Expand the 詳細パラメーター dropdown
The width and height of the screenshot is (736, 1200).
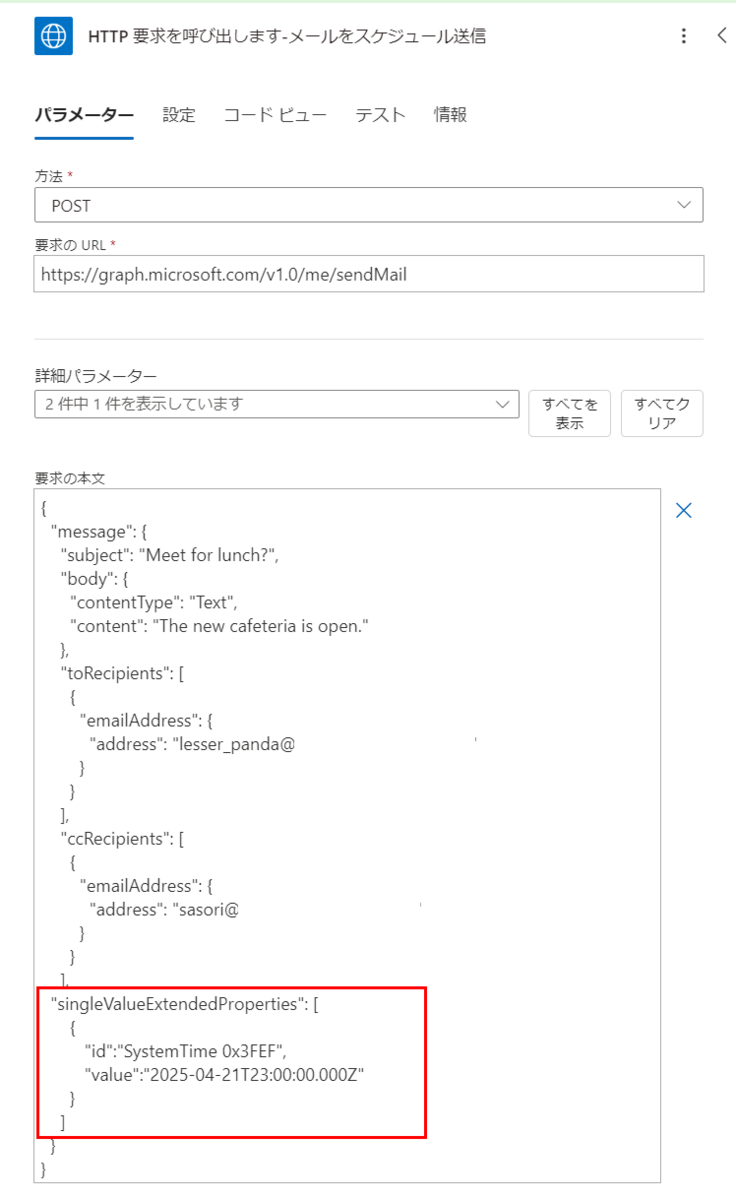[x=276, y=404]
